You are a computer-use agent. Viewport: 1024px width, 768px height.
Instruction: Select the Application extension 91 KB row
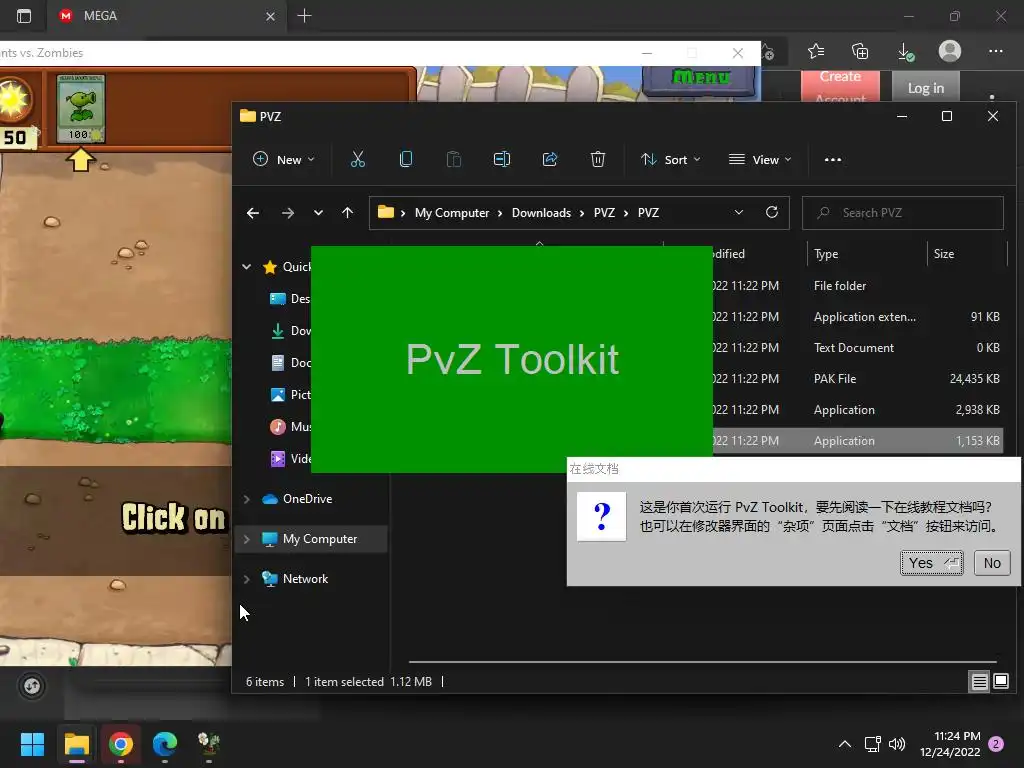[858, 317]
